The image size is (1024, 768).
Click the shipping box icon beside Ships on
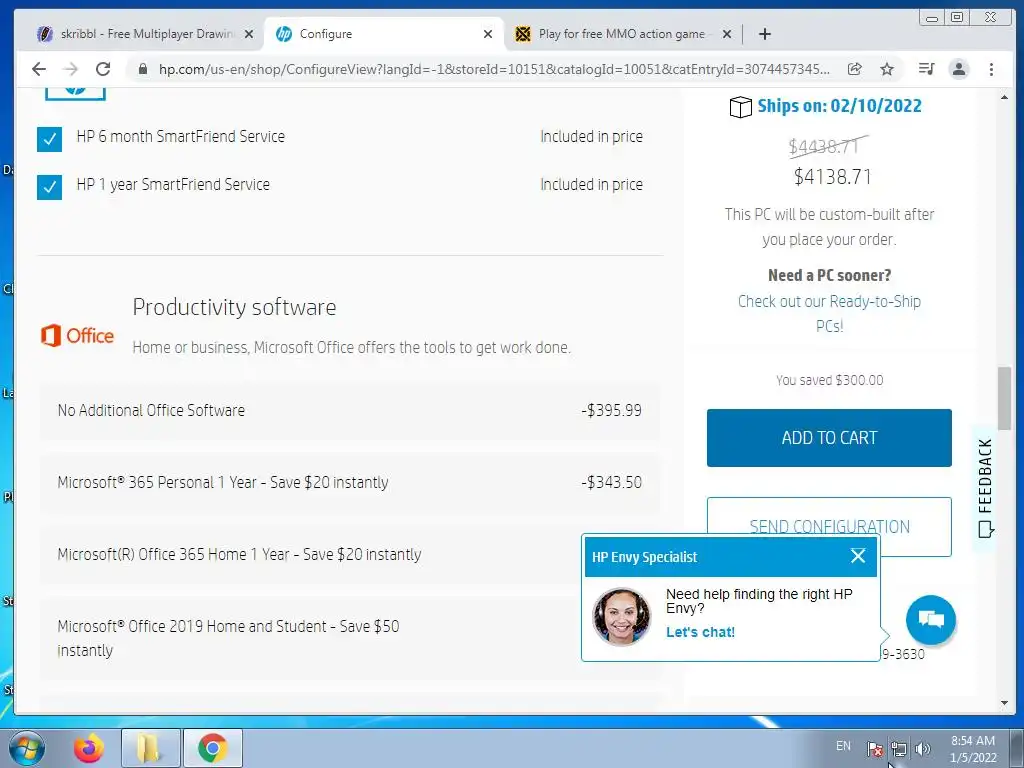(740, 107)
